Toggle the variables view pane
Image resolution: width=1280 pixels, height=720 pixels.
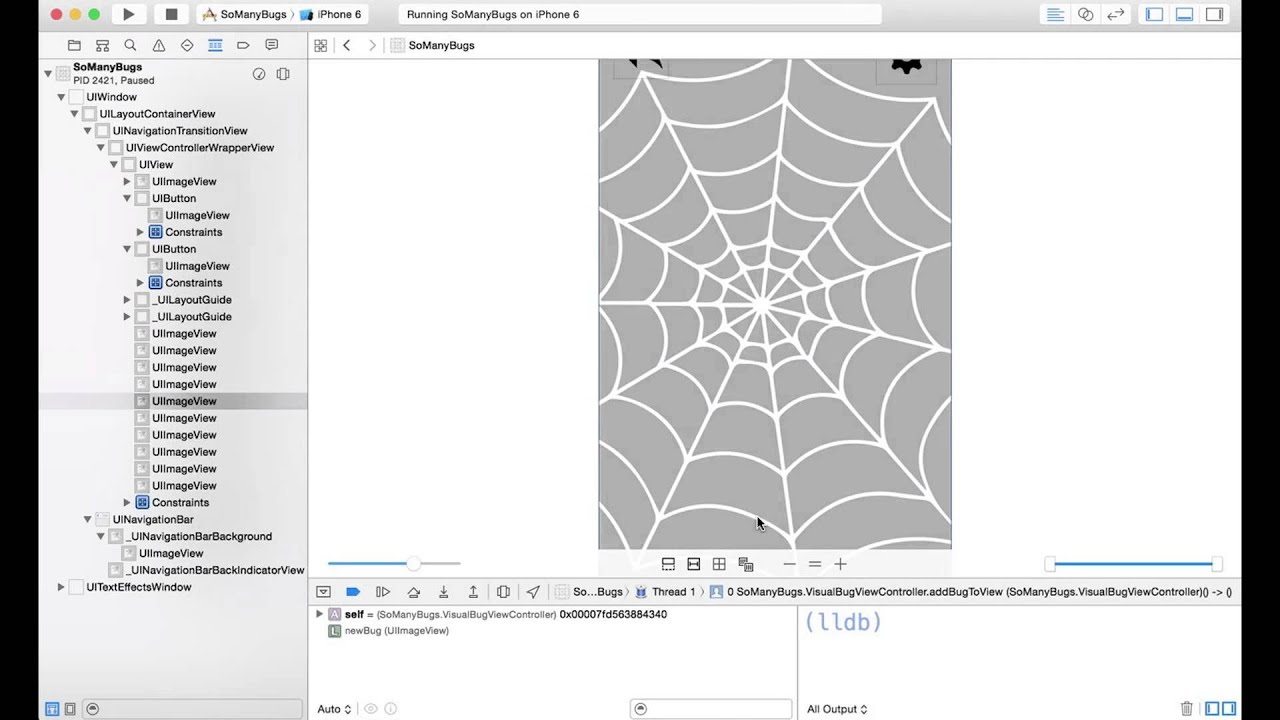[1212, 708]
